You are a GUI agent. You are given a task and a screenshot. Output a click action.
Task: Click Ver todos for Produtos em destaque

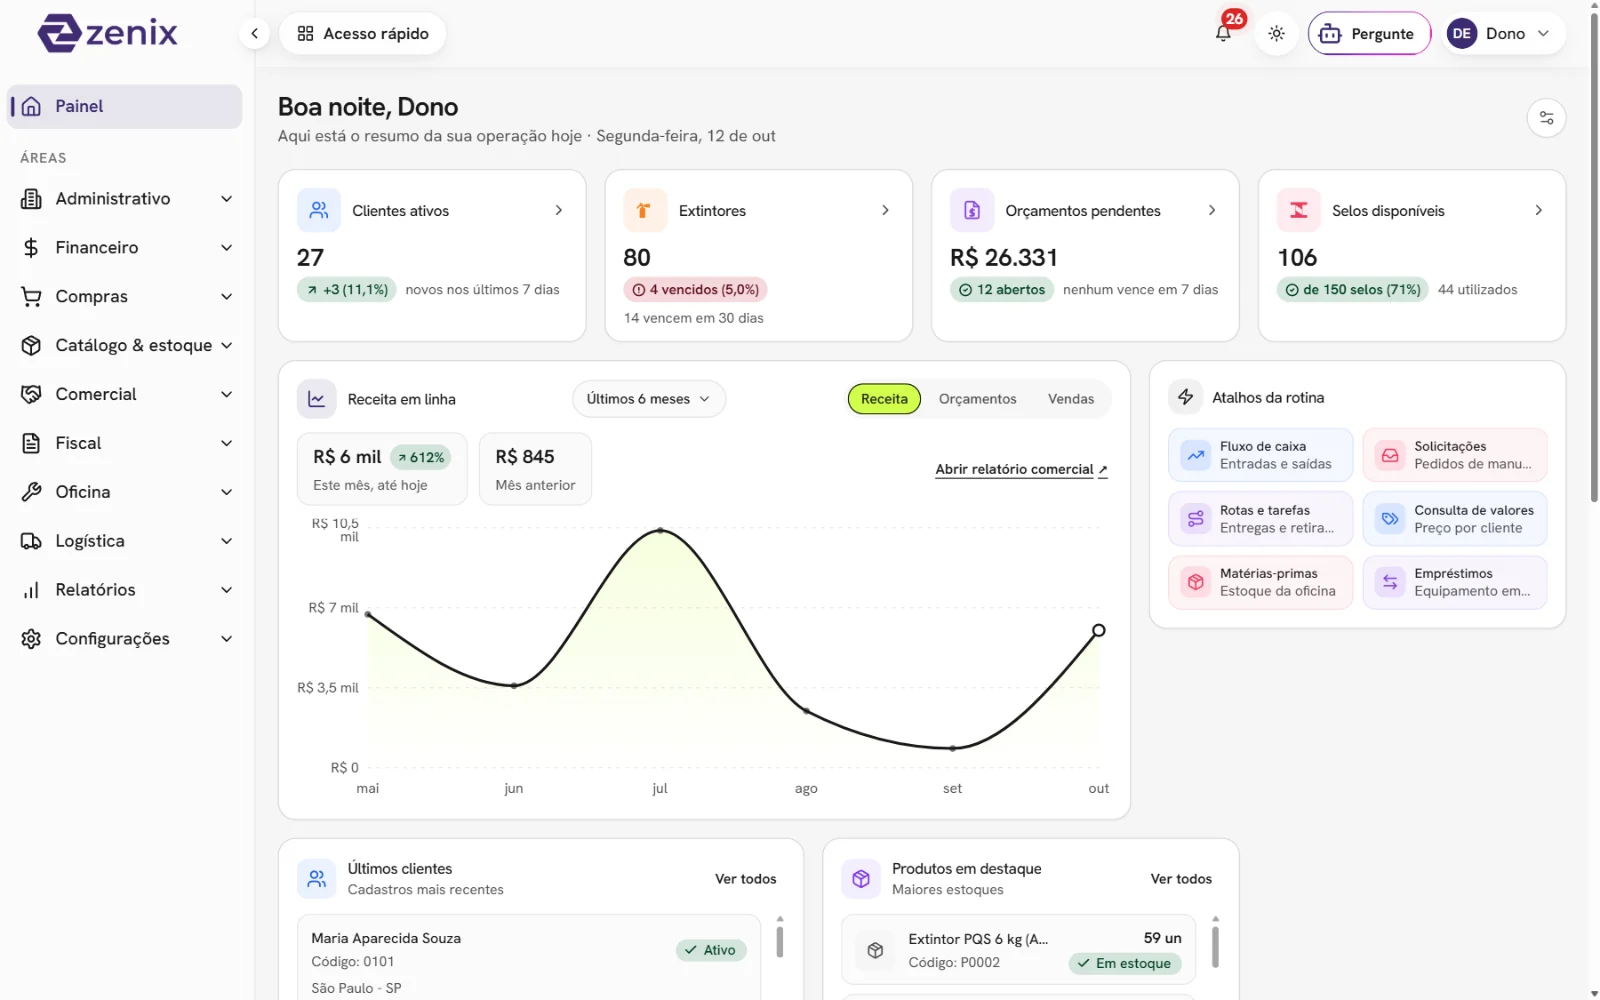[1181, 879]
